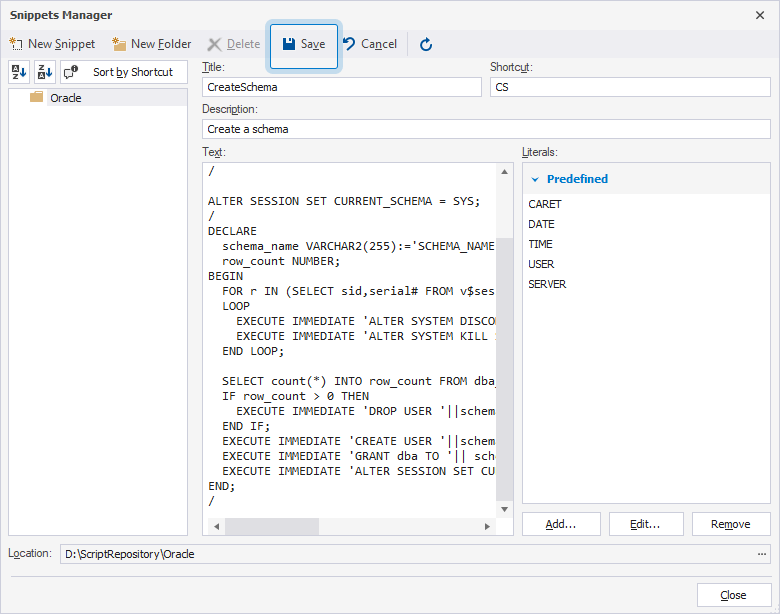Click the ALTER SESSION SET CURRENT_SCHEMA line
Viewport: 780px width, 614px height.
pyautogui.click(x=344, y=201)
